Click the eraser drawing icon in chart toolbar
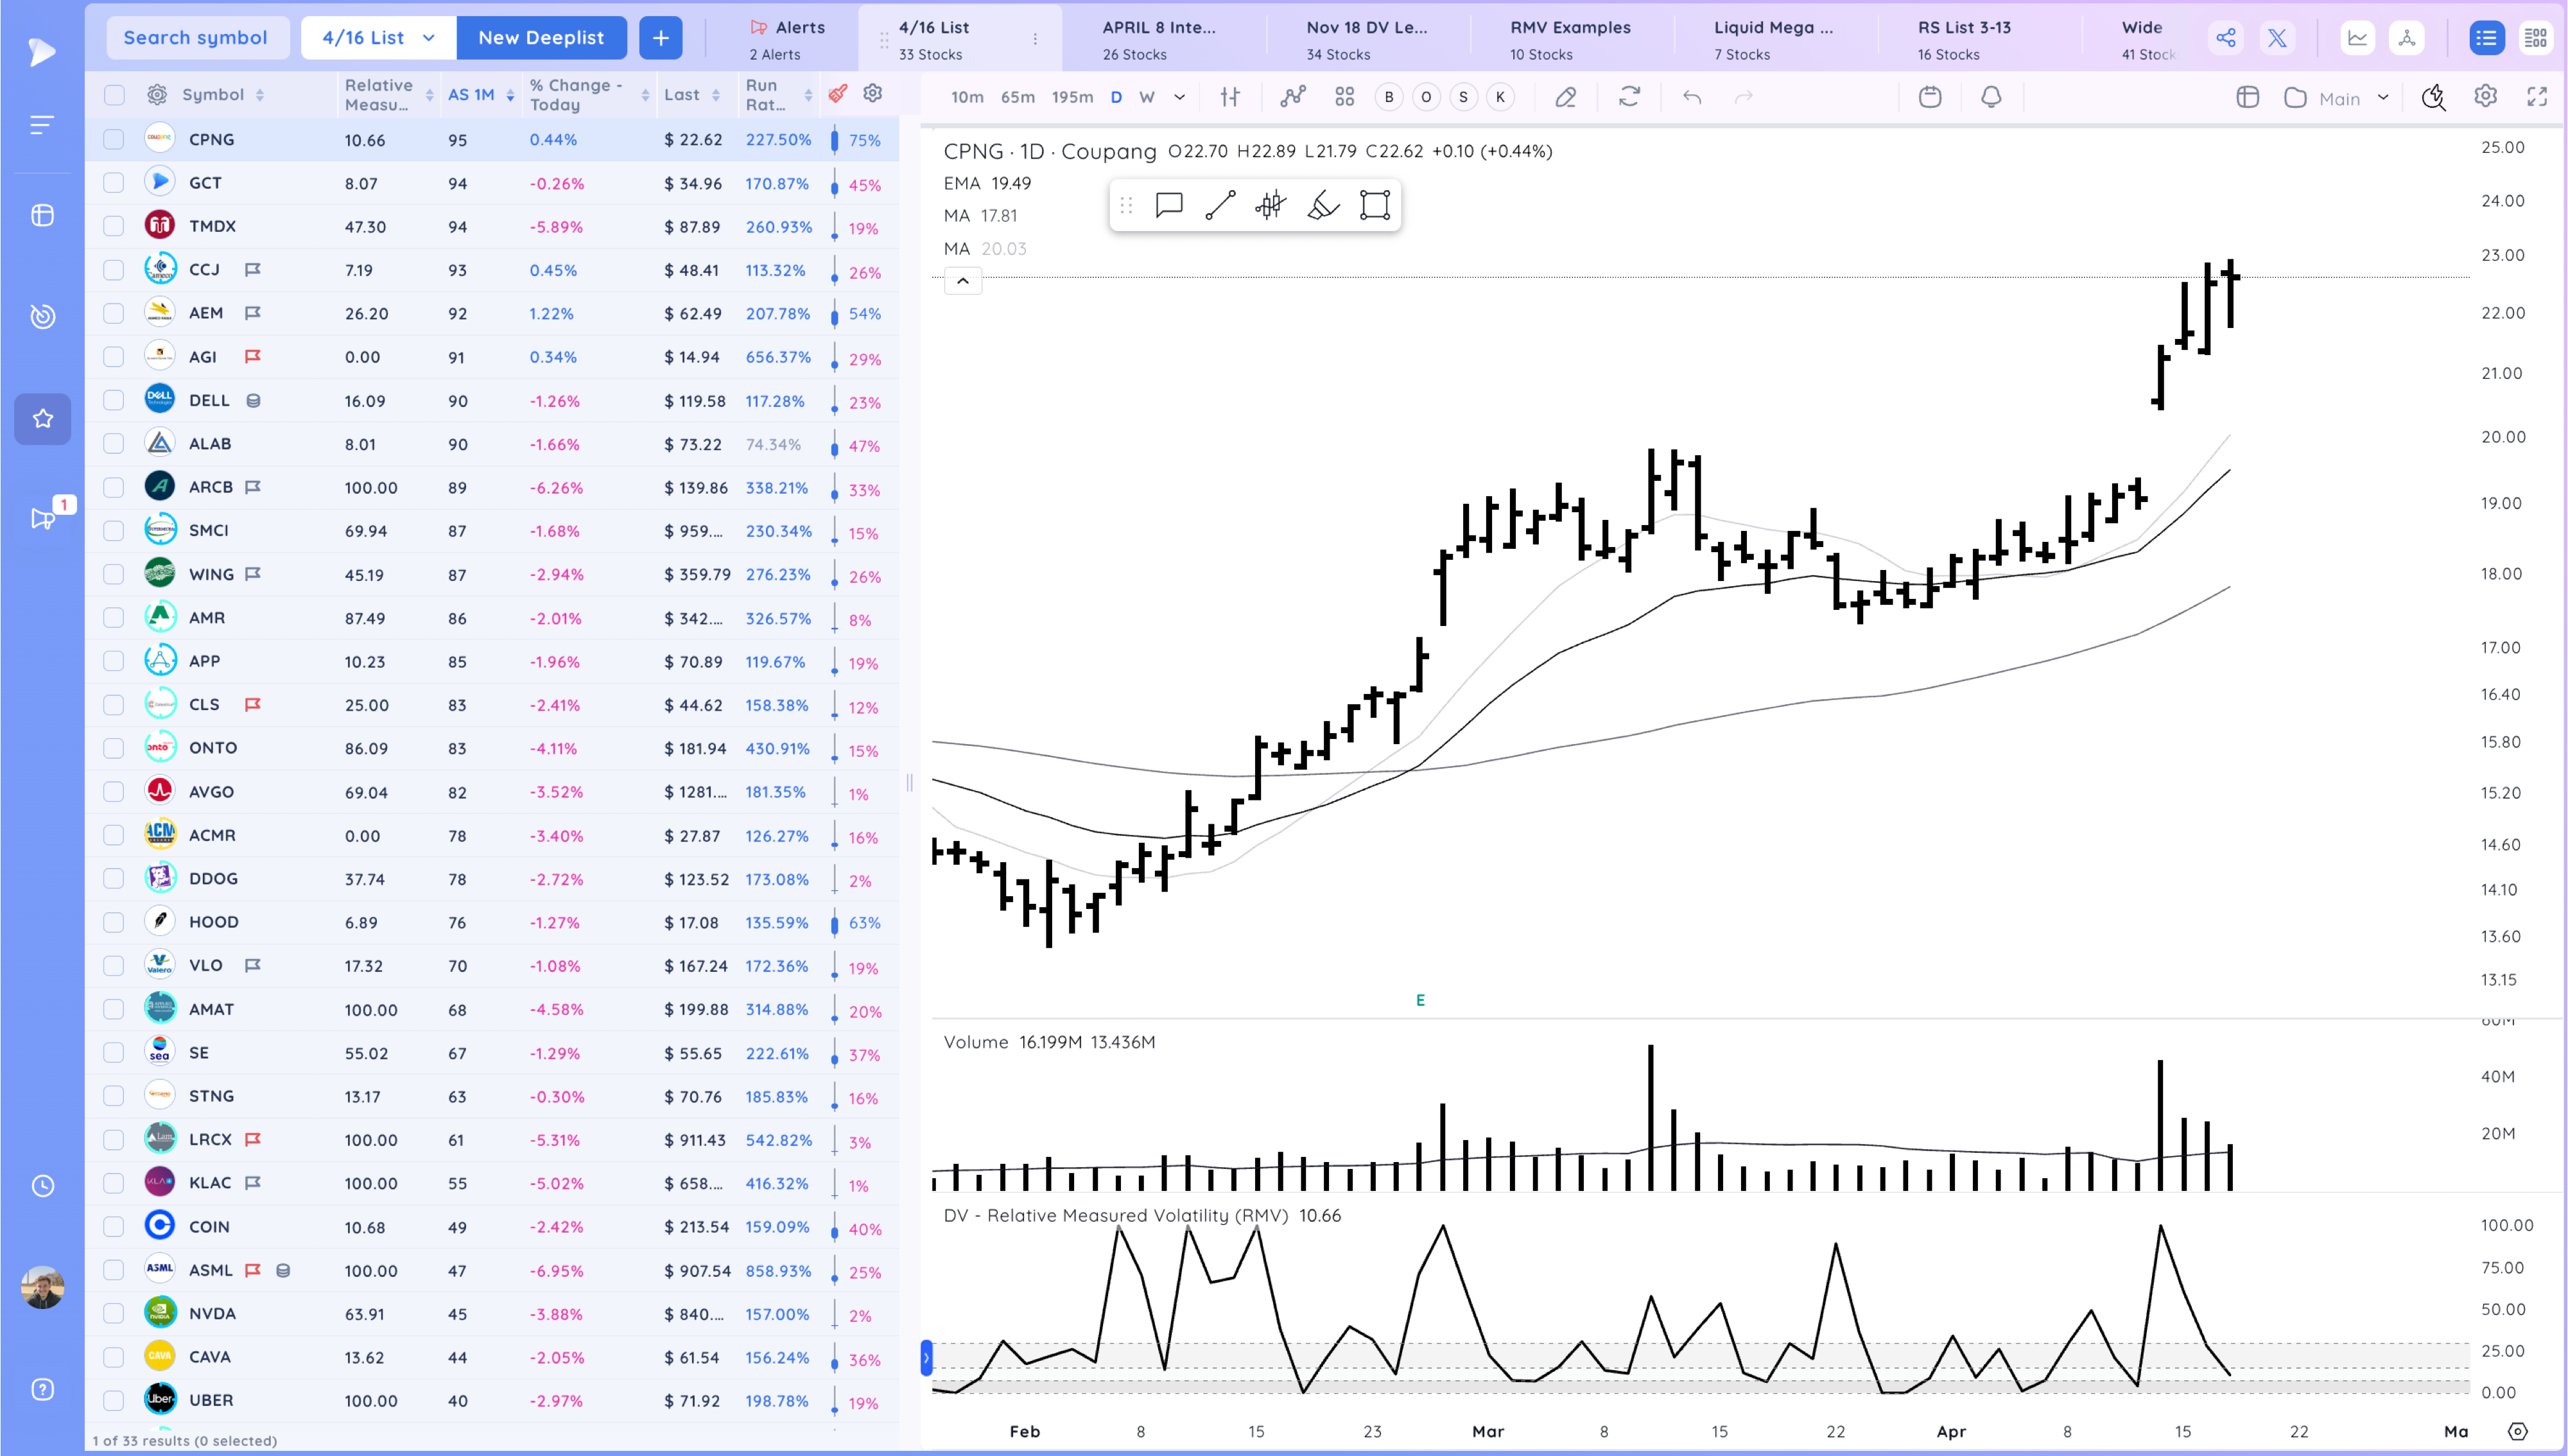2568x1456 pixels. pos(1566,97)
